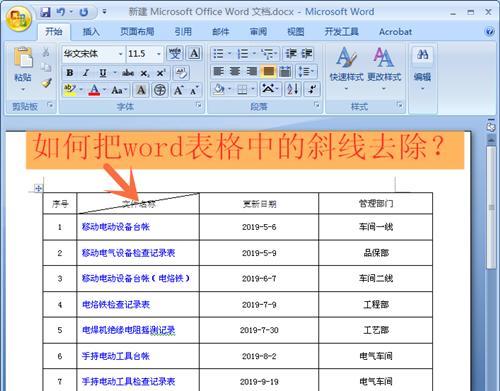
Task: Redo action in quick access toolbar
Action: point(84,12)
